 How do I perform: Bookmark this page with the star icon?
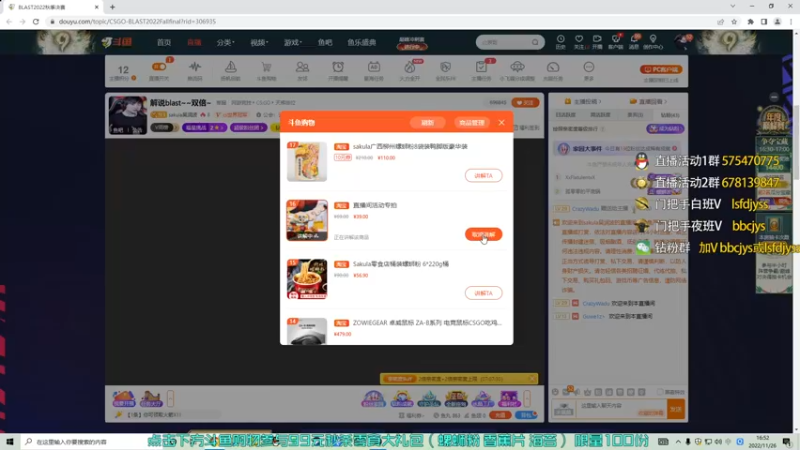pyautogui.click(x=734, y=21)
